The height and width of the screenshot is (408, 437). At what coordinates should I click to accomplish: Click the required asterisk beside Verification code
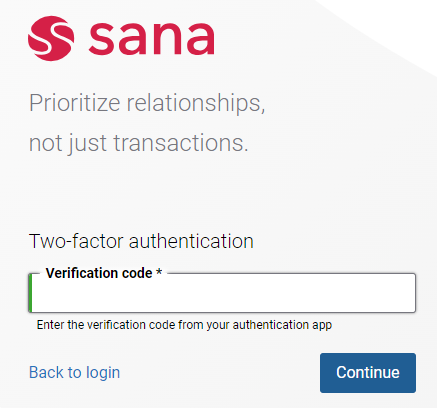[x=159, y=271]
